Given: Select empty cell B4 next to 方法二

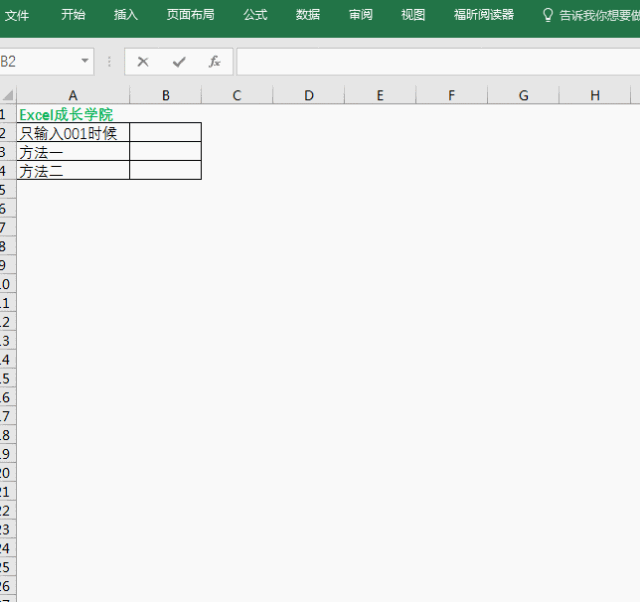Looking at the screenshot, I should [165, 170].
